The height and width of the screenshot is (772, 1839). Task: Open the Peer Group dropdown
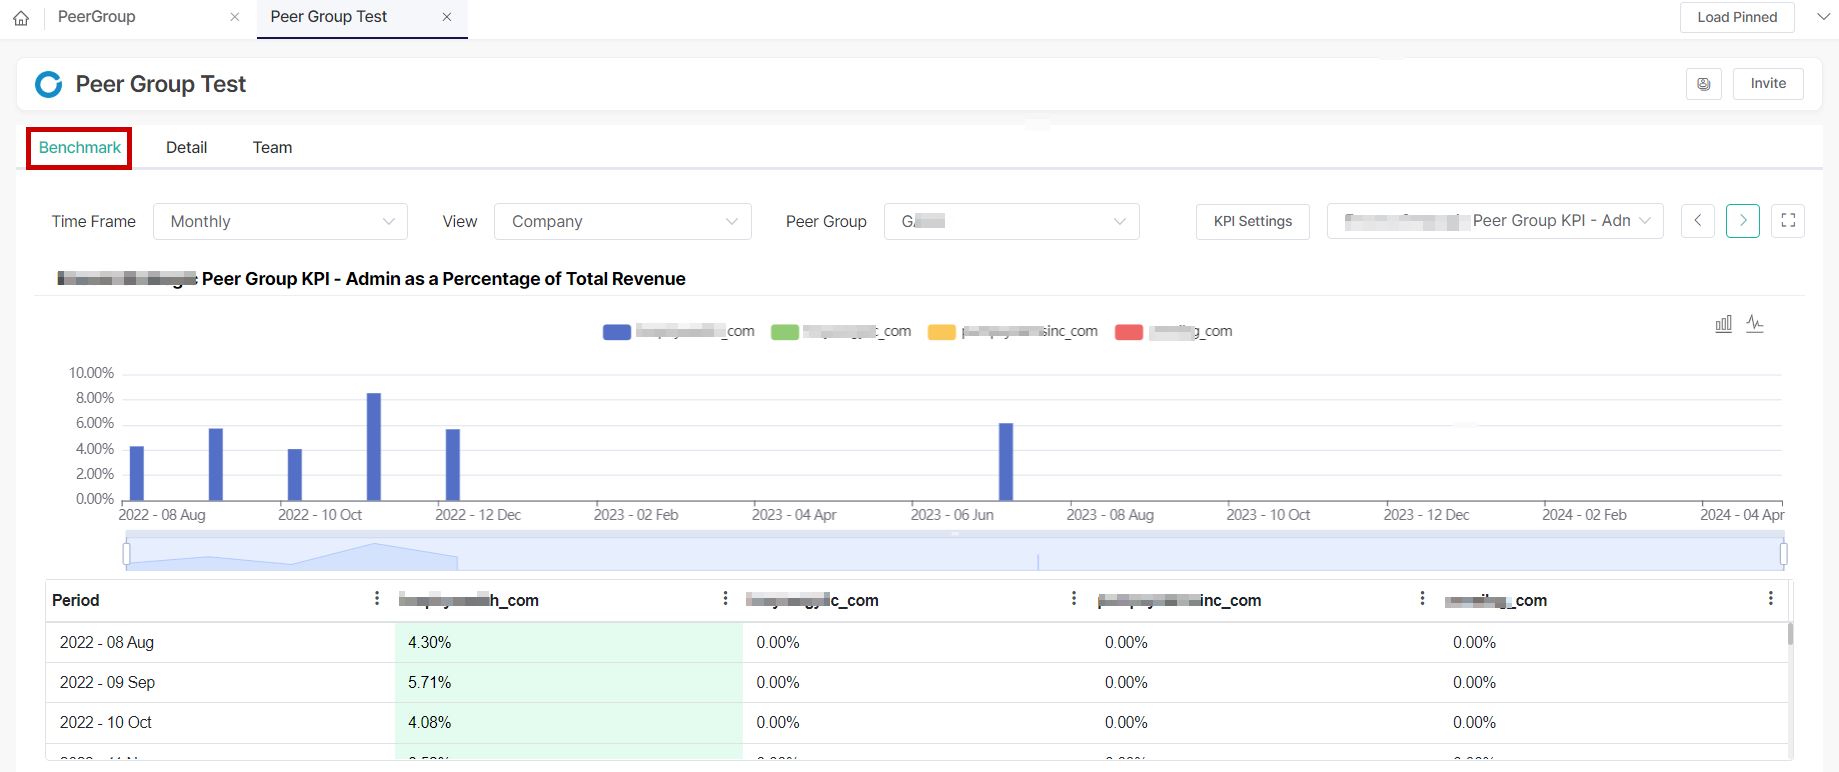(1012, 222)
